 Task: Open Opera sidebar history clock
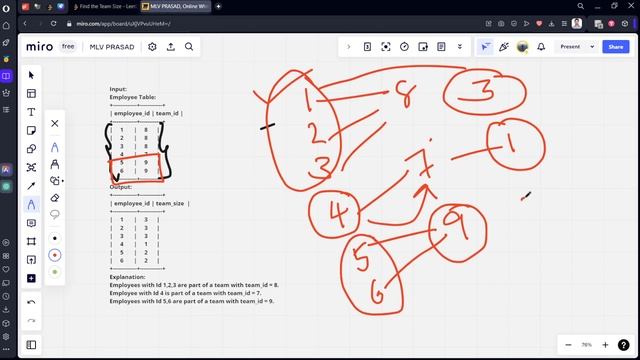coord(6,296)
